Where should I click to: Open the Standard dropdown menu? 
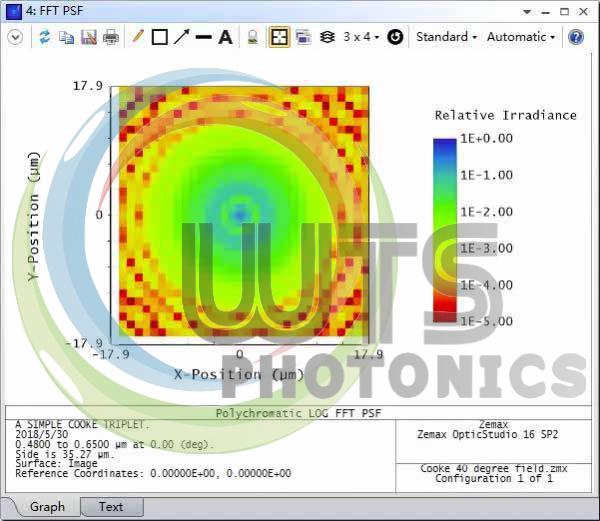pyautogui.click(x=446, y=37)
